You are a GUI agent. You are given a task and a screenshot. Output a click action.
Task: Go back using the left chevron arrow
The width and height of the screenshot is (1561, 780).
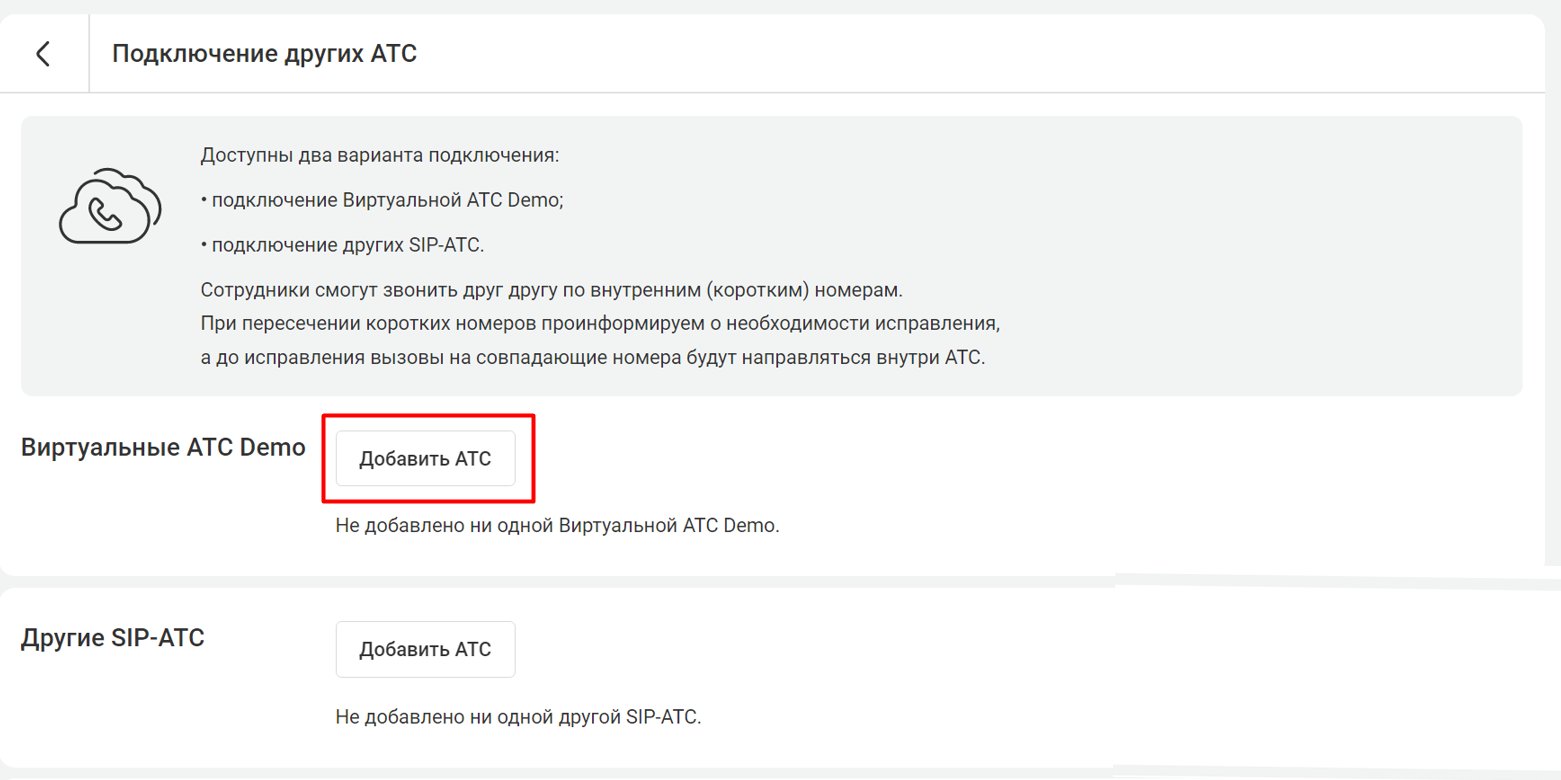click(x=43, y=54)
